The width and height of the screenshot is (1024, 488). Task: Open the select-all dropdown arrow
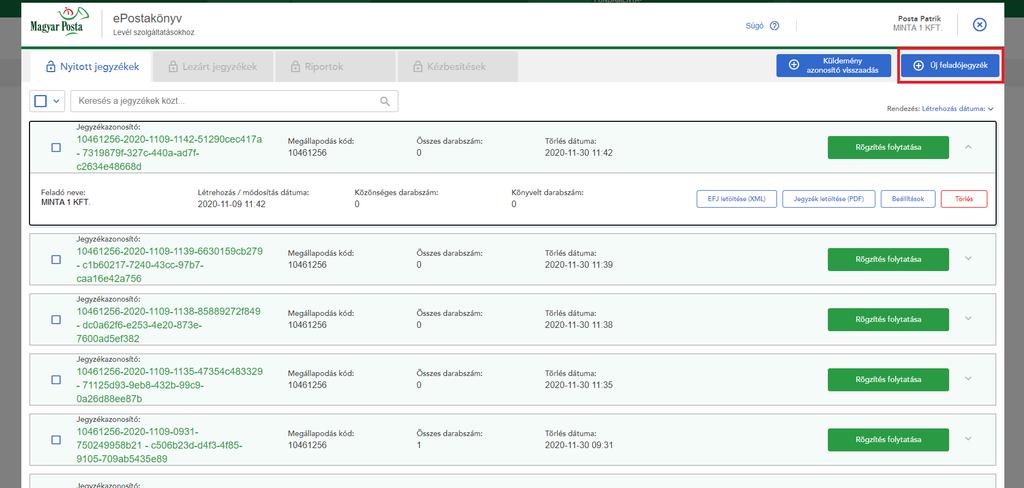click(56, 101)
